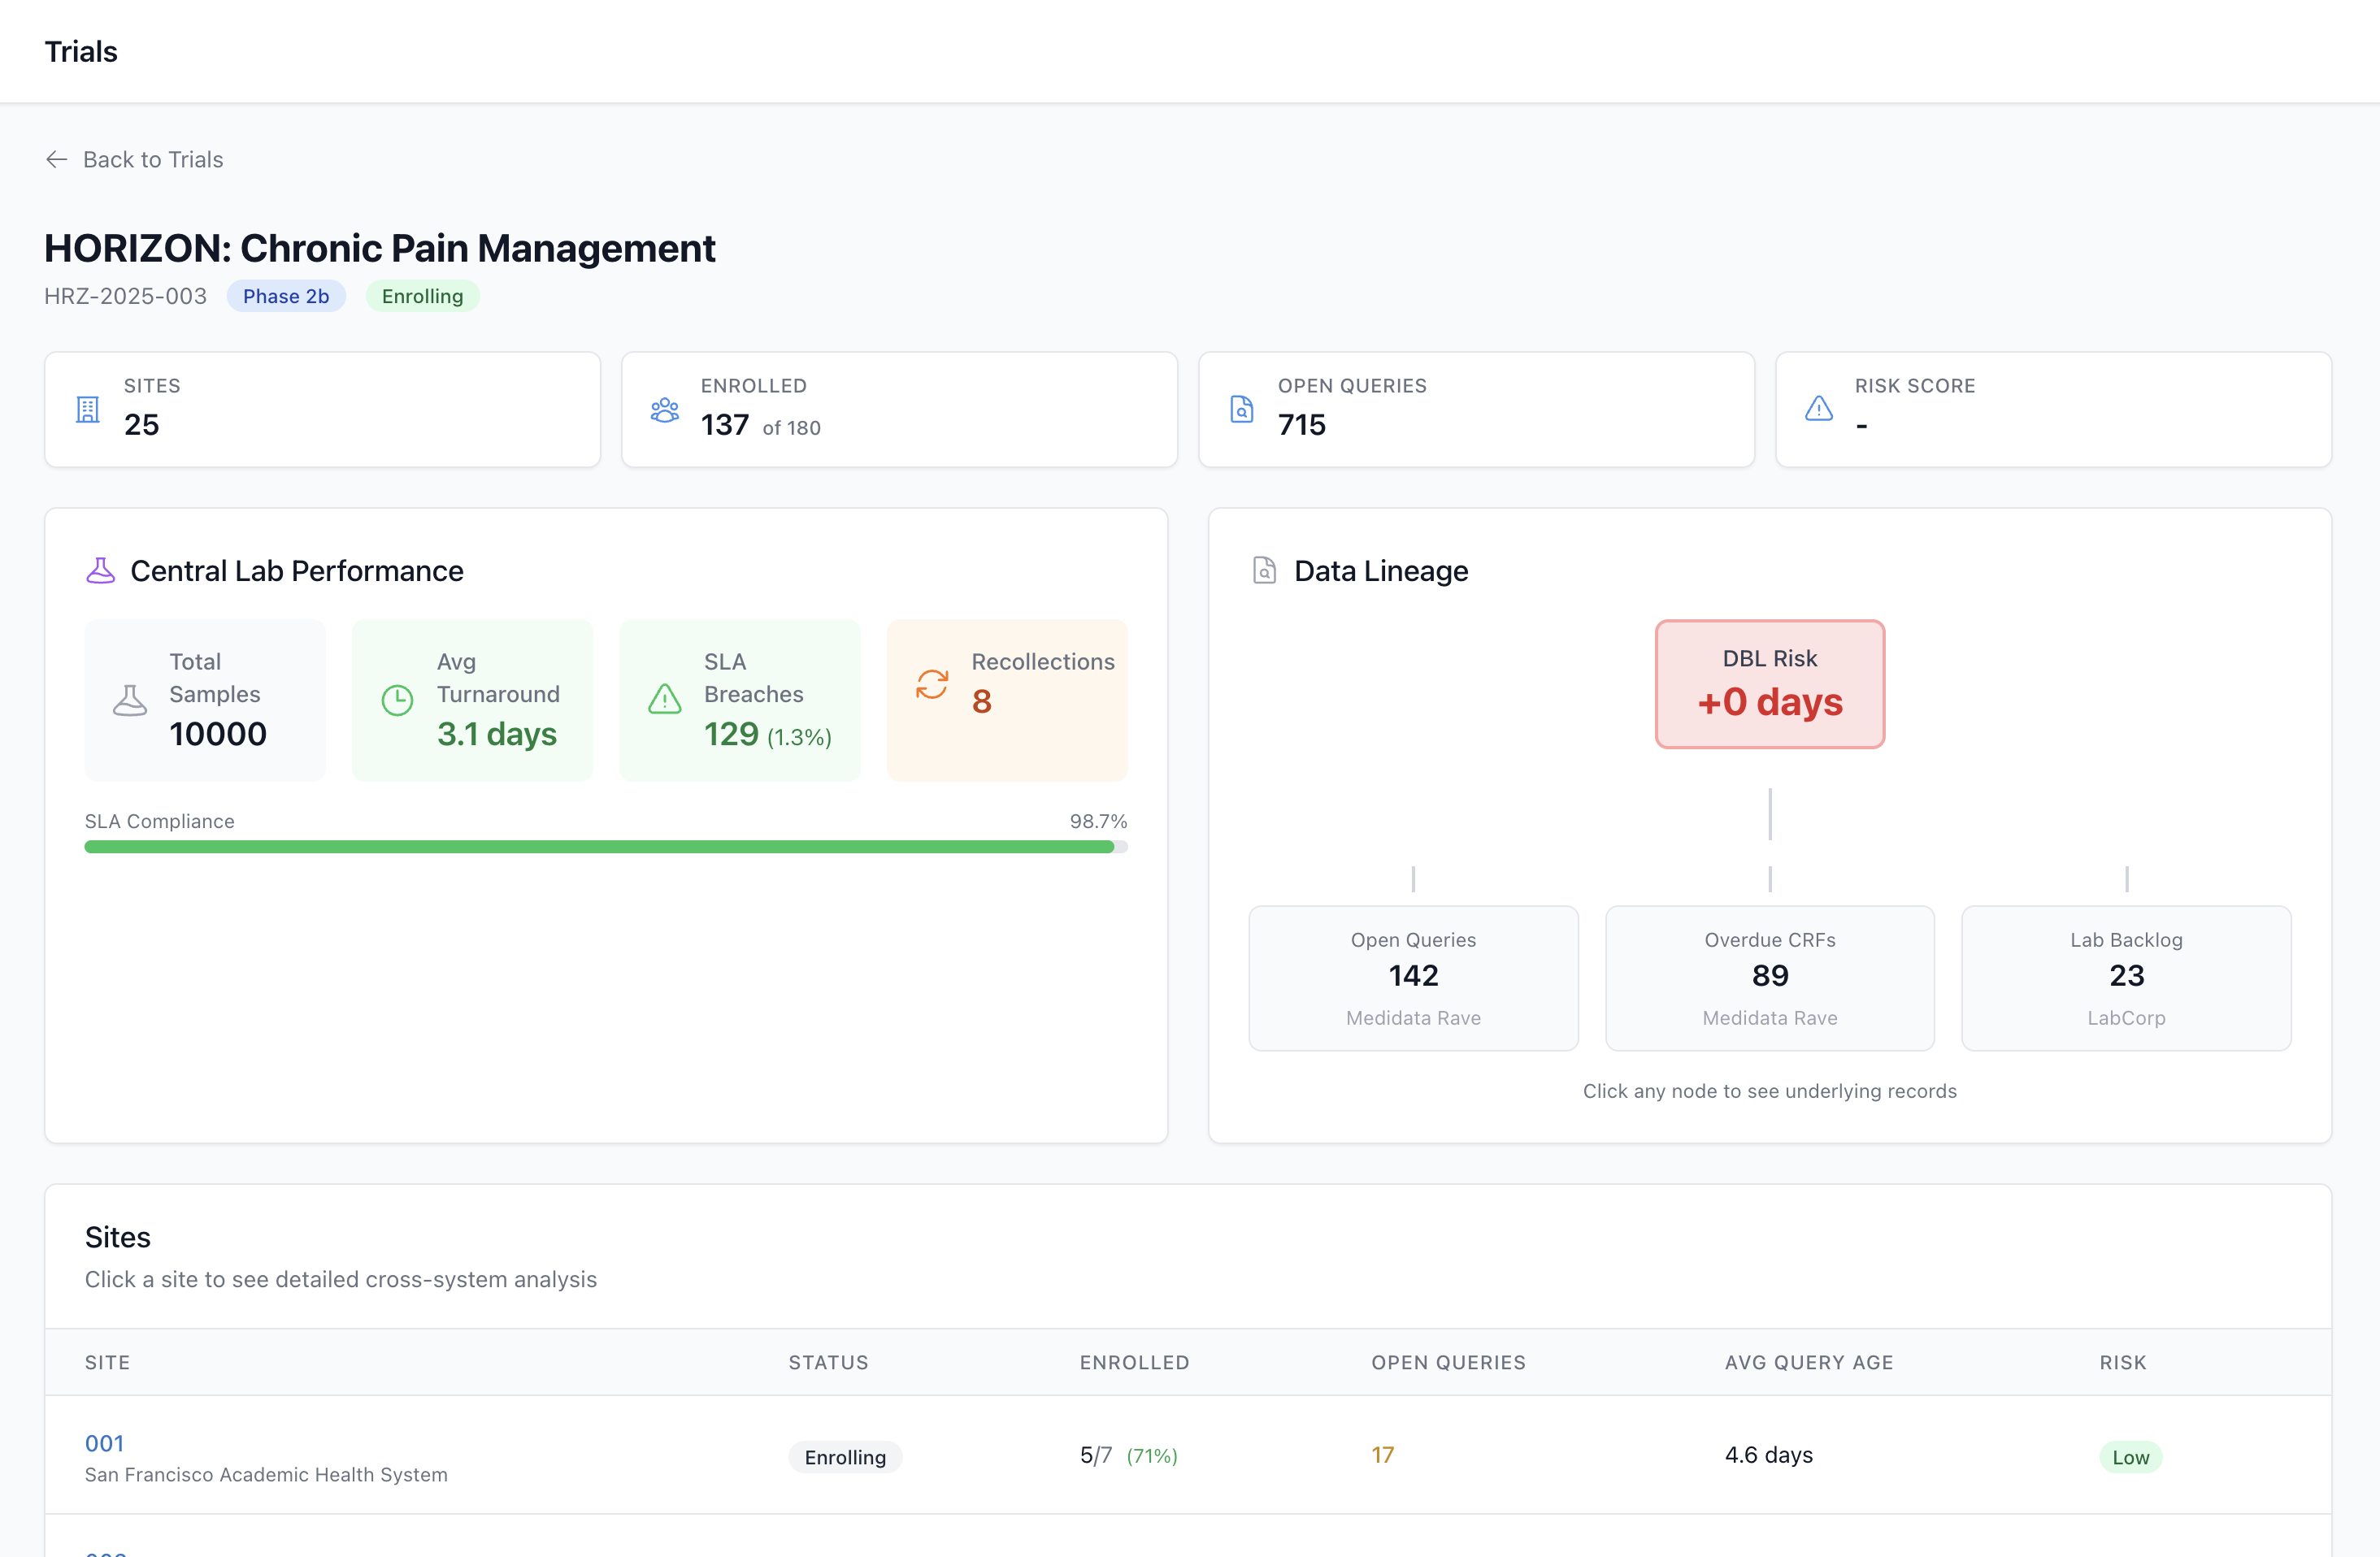2380x1557 pixels.
Task: Click the Enrolled people group icon
Action: coord(665,409)
